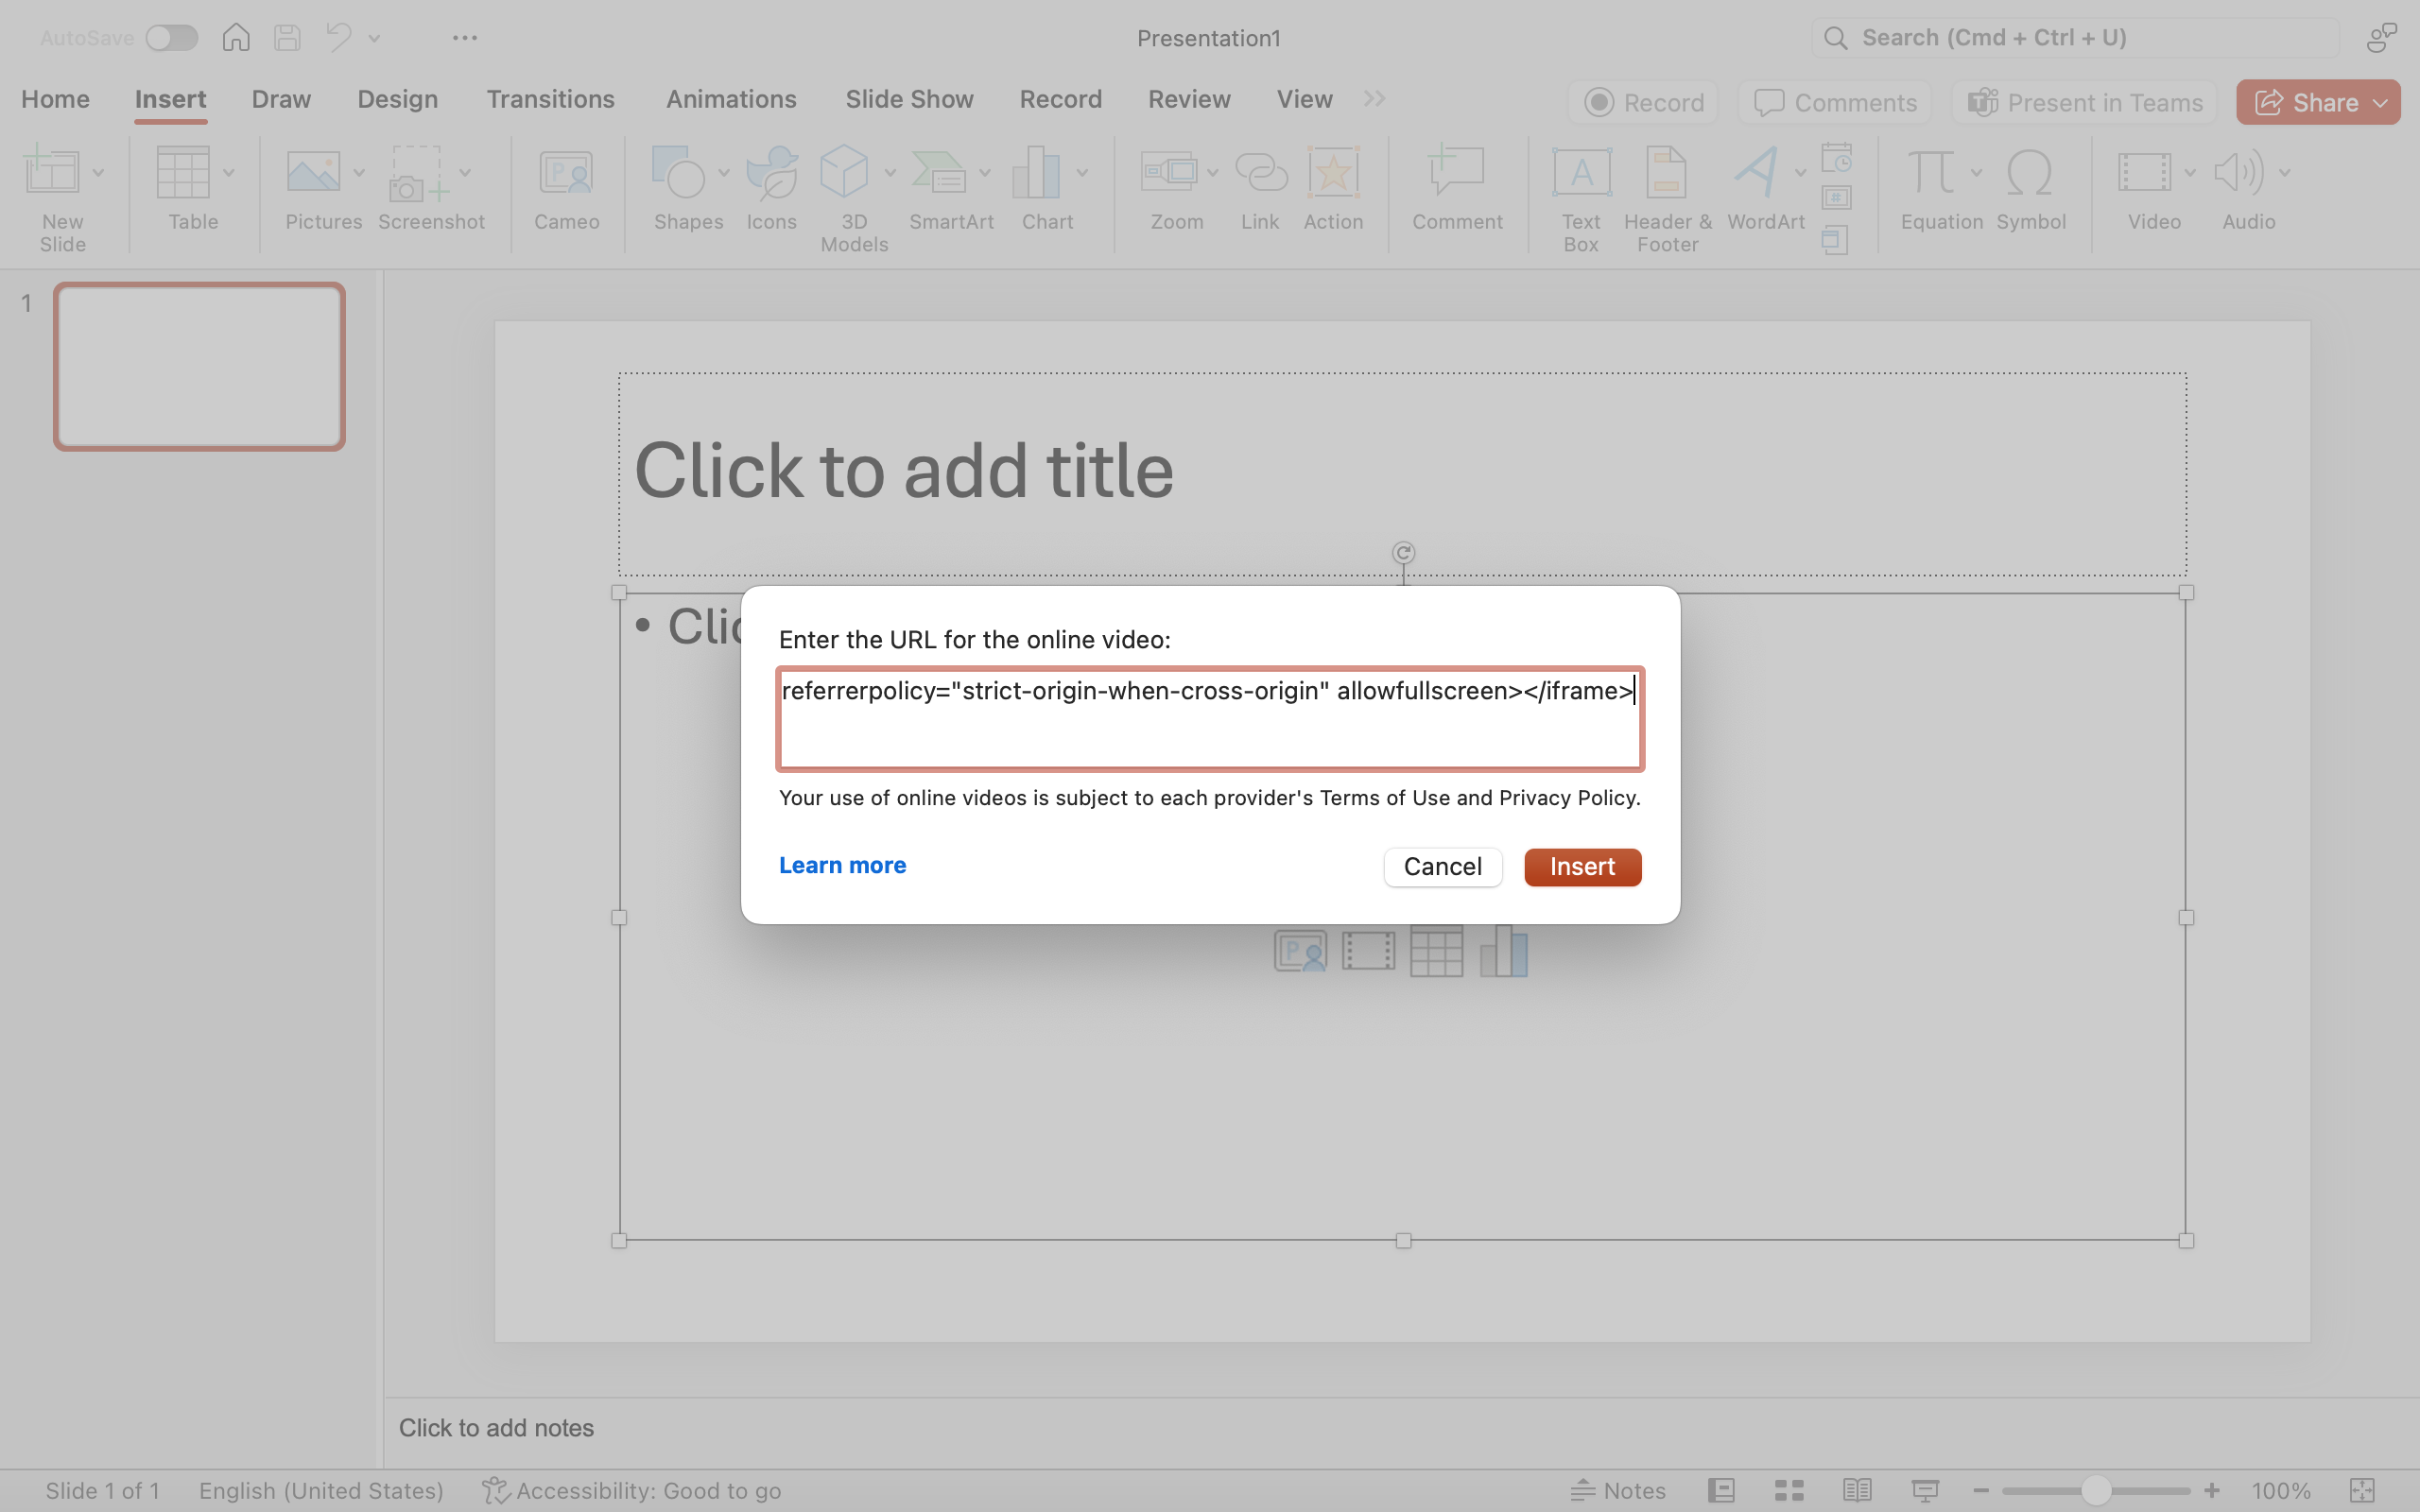Open the Comments pane button
The width and height of the screenshot is (2420, 1512).
tap(1835, 102)
